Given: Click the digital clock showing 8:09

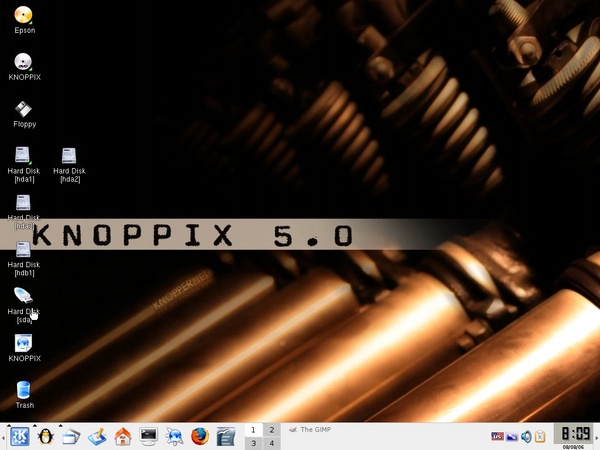Looking at the screenshot, I should click(574, 433).
